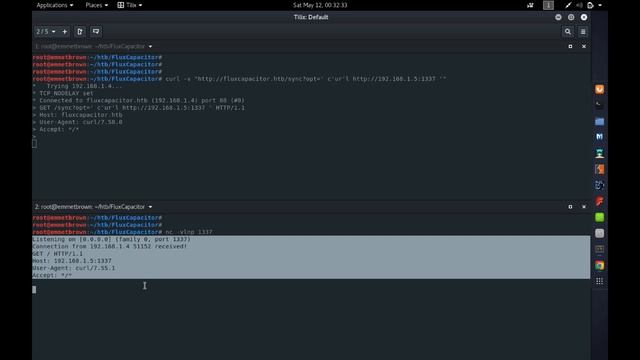
Task: Launch Firefox from the dock
Action: click(599, 89)
